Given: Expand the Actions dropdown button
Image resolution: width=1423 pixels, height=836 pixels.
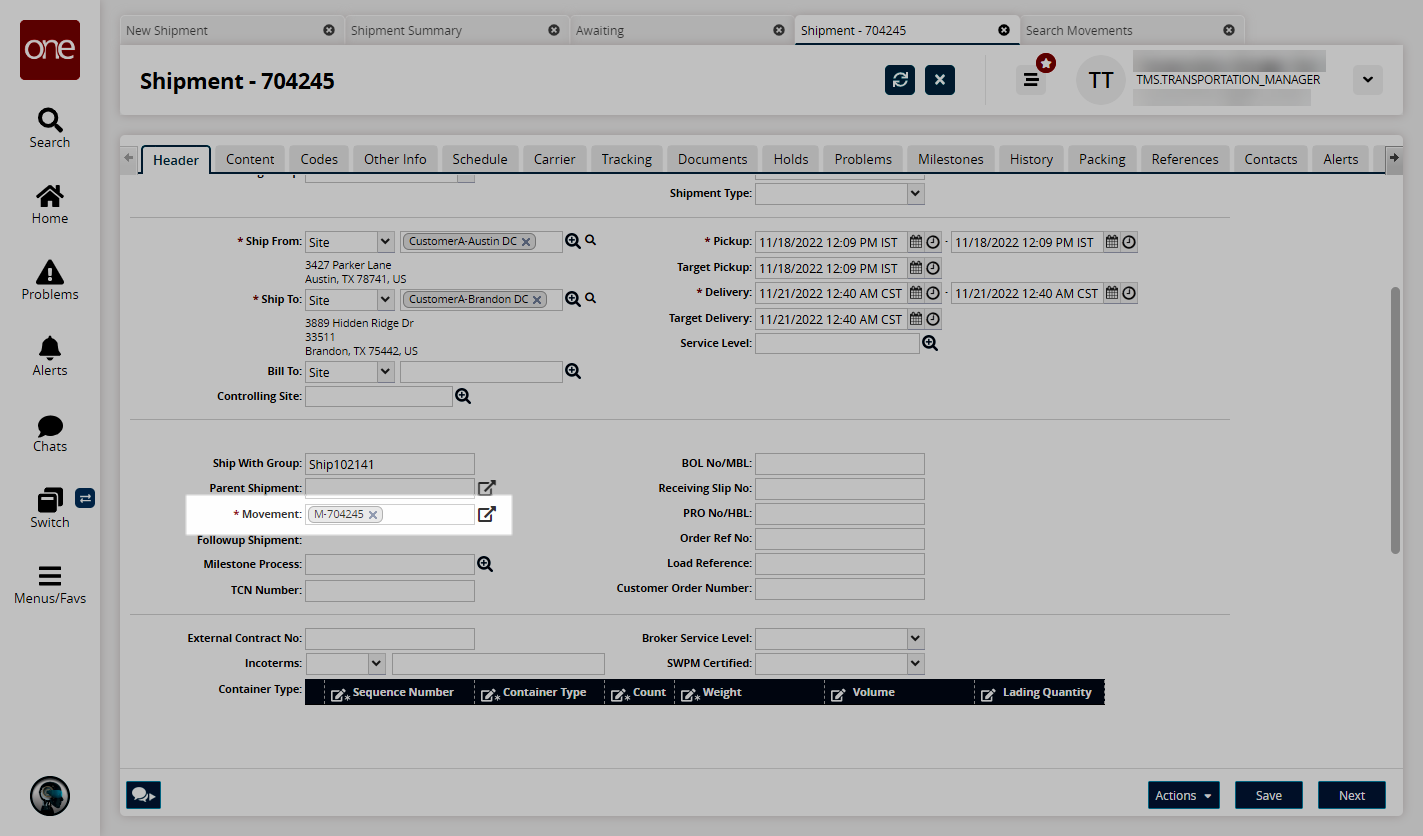Looking at the screenshot, I should pos(1183,795).
